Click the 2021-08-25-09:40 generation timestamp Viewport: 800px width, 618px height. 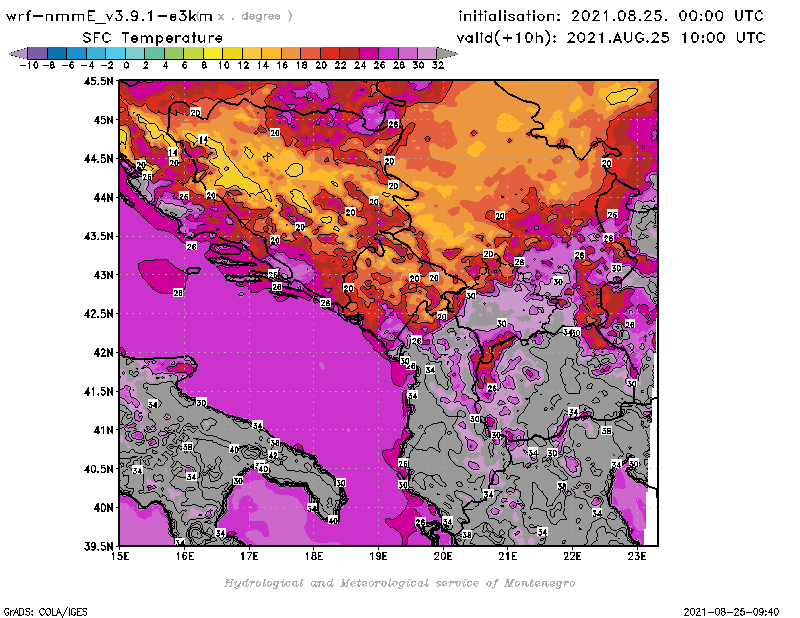click(x=731, y=612)
